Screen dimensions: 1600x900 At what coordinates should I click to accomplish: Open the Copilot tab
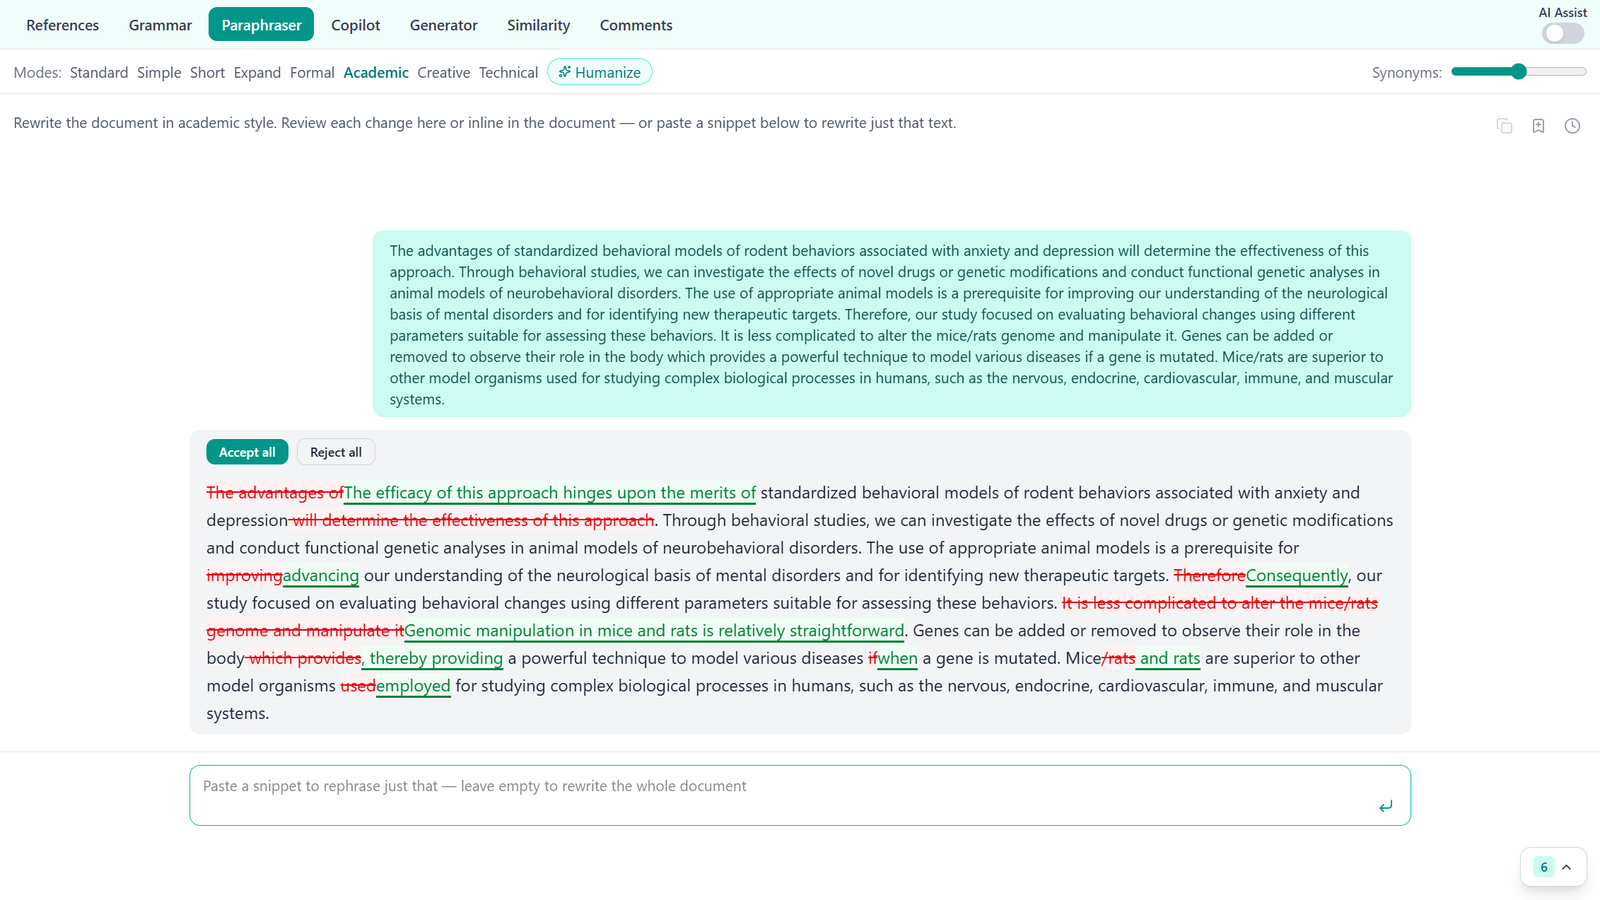[356, 25]
